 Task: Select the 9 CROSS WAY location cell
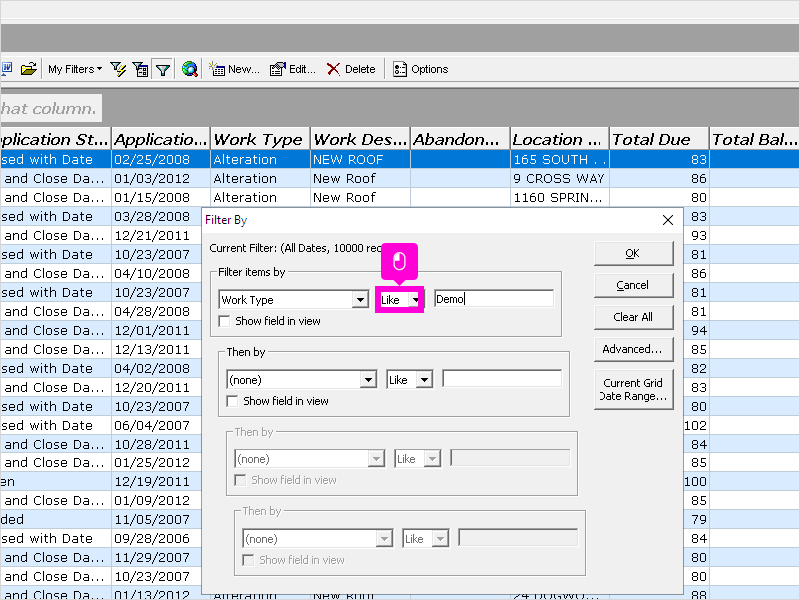click(x=560, y=178)
